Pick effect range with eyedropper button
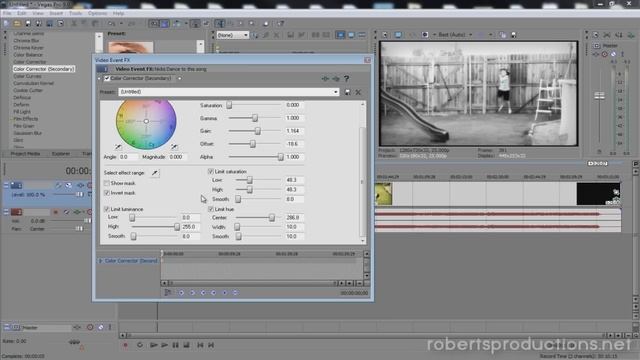 click(155, 173)
